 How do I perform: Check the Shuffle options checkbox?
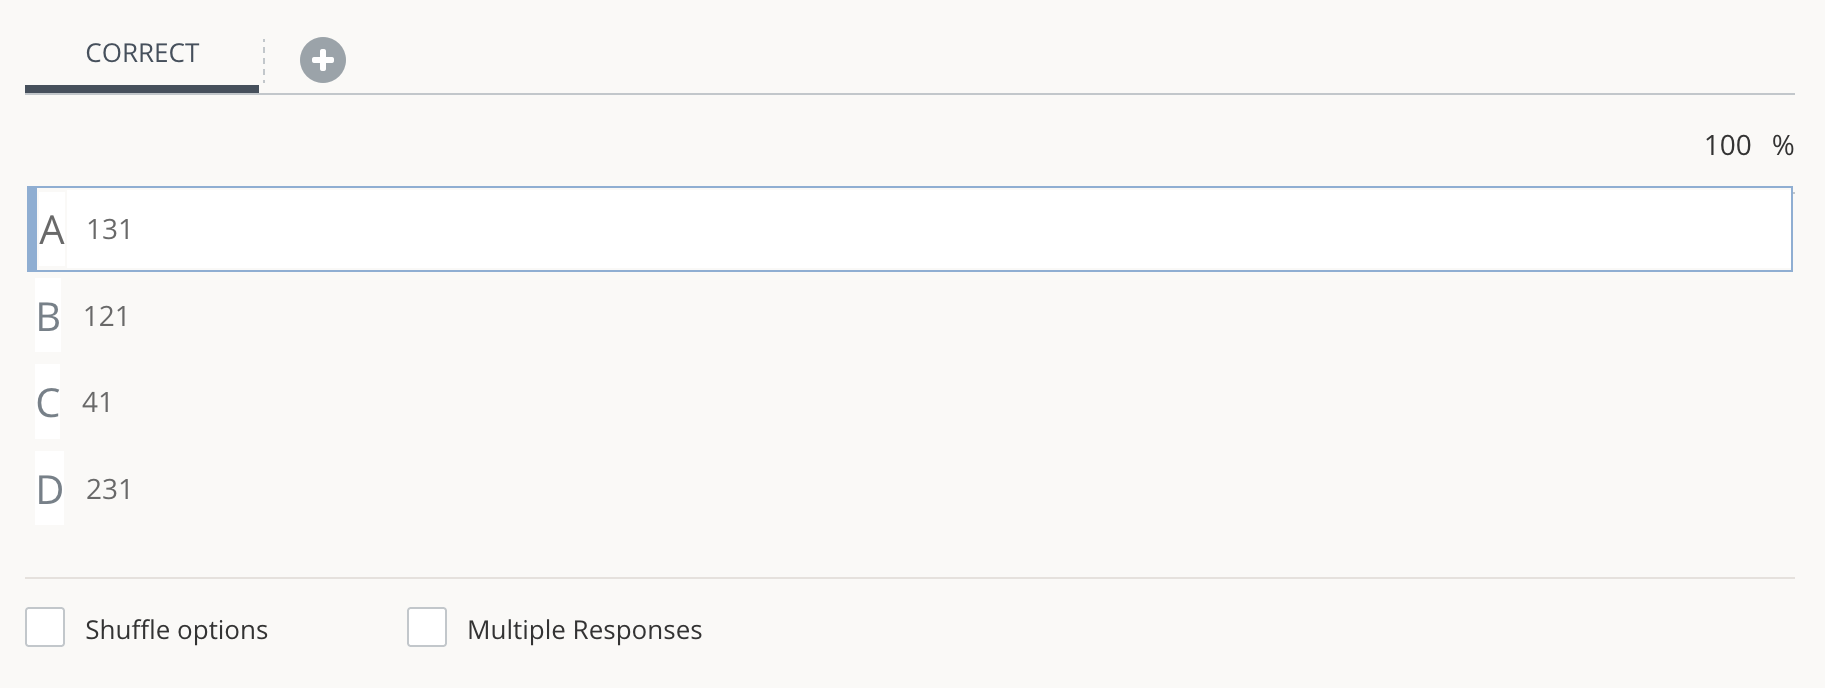[44, 627]
